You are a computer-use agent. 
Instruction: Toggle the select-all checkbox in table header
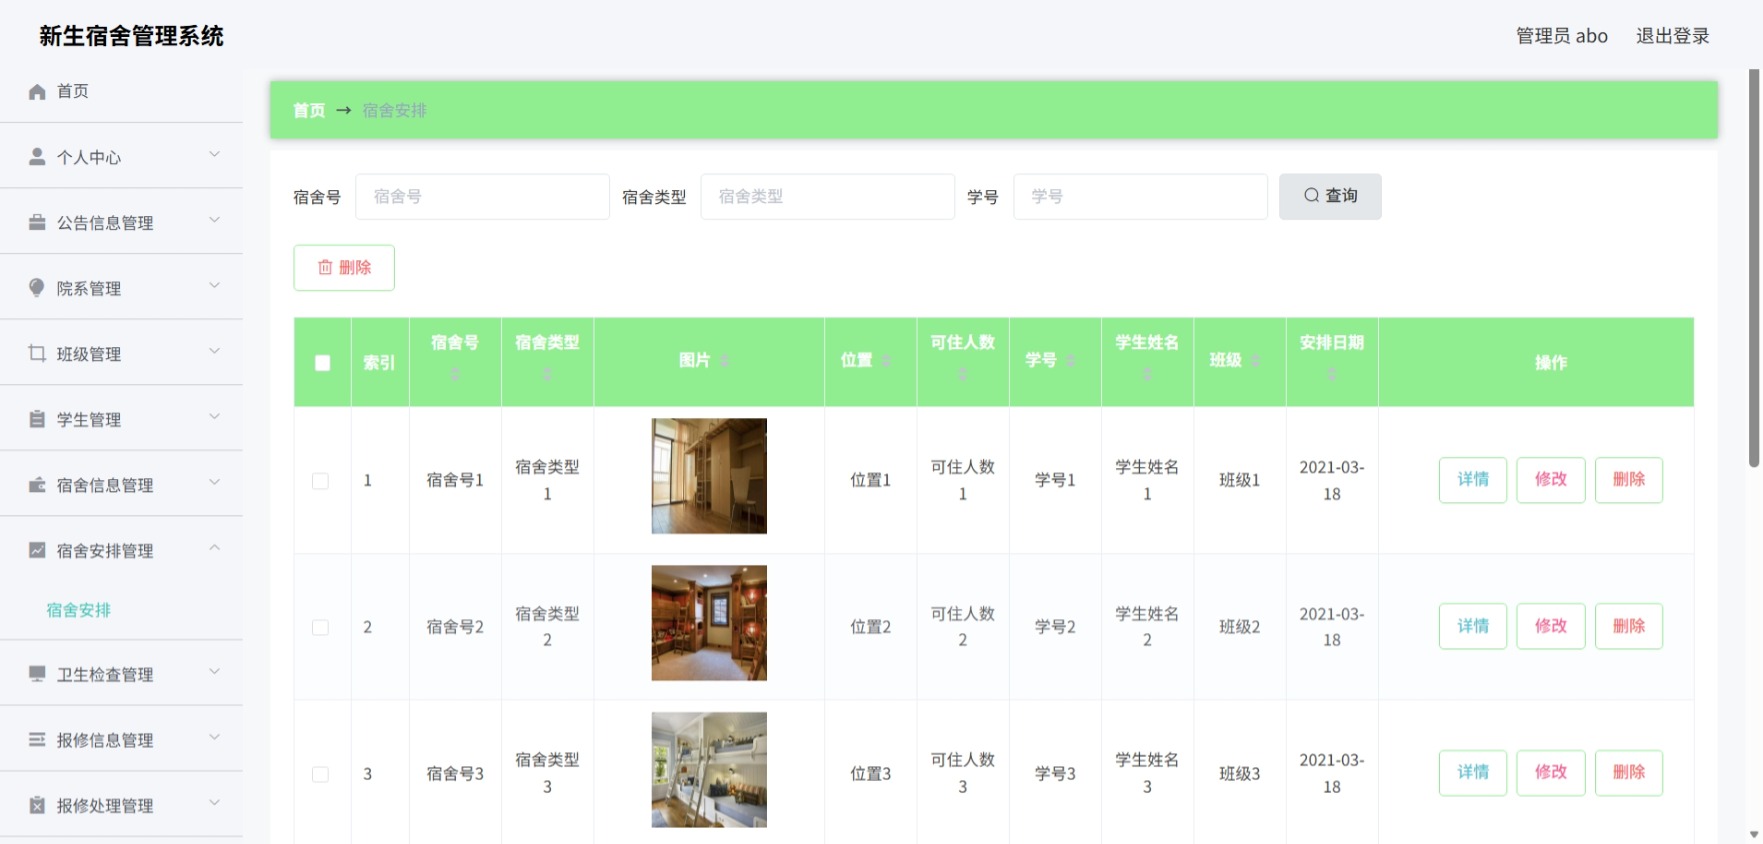pos(322,363)
